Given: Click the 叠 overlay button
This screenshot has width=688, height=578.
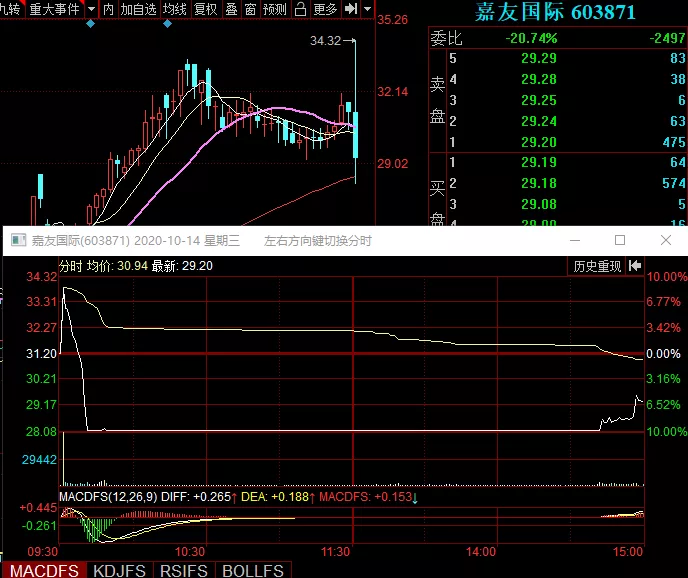Looking at the screenshot, I should (231, 9).
